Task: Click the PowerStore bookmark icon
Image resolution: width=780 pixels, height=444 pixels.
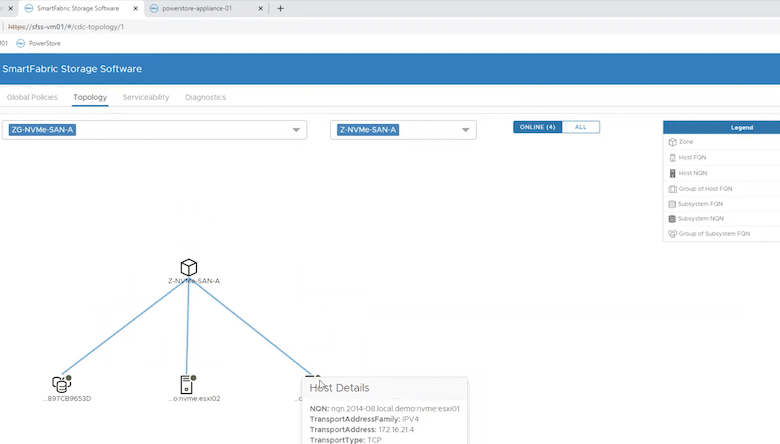Action: pyautogui.click(x=20, y=43)
